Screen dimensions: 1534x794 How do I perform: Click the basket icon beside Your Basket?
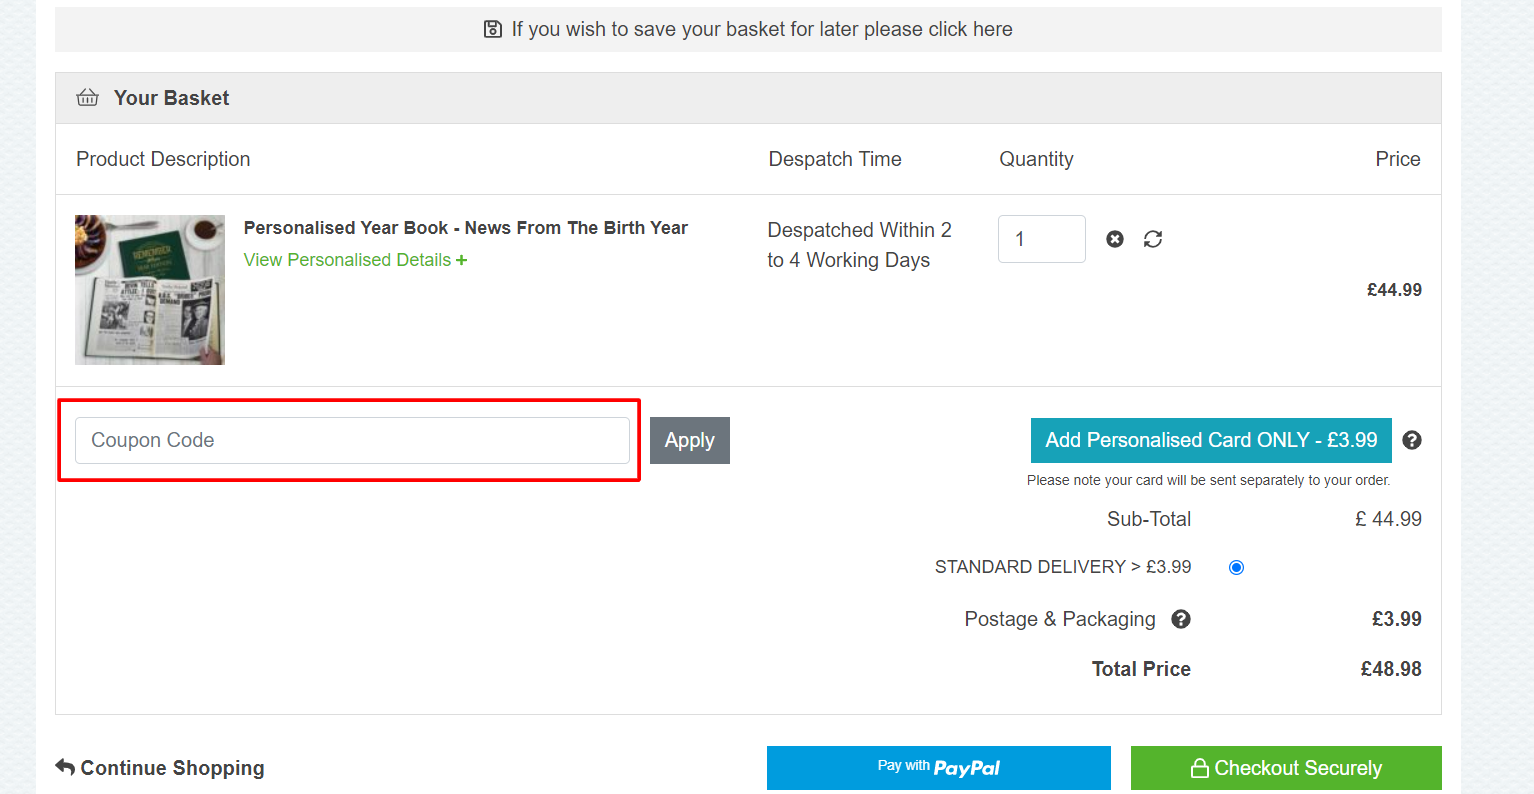[x=88, y=98]
